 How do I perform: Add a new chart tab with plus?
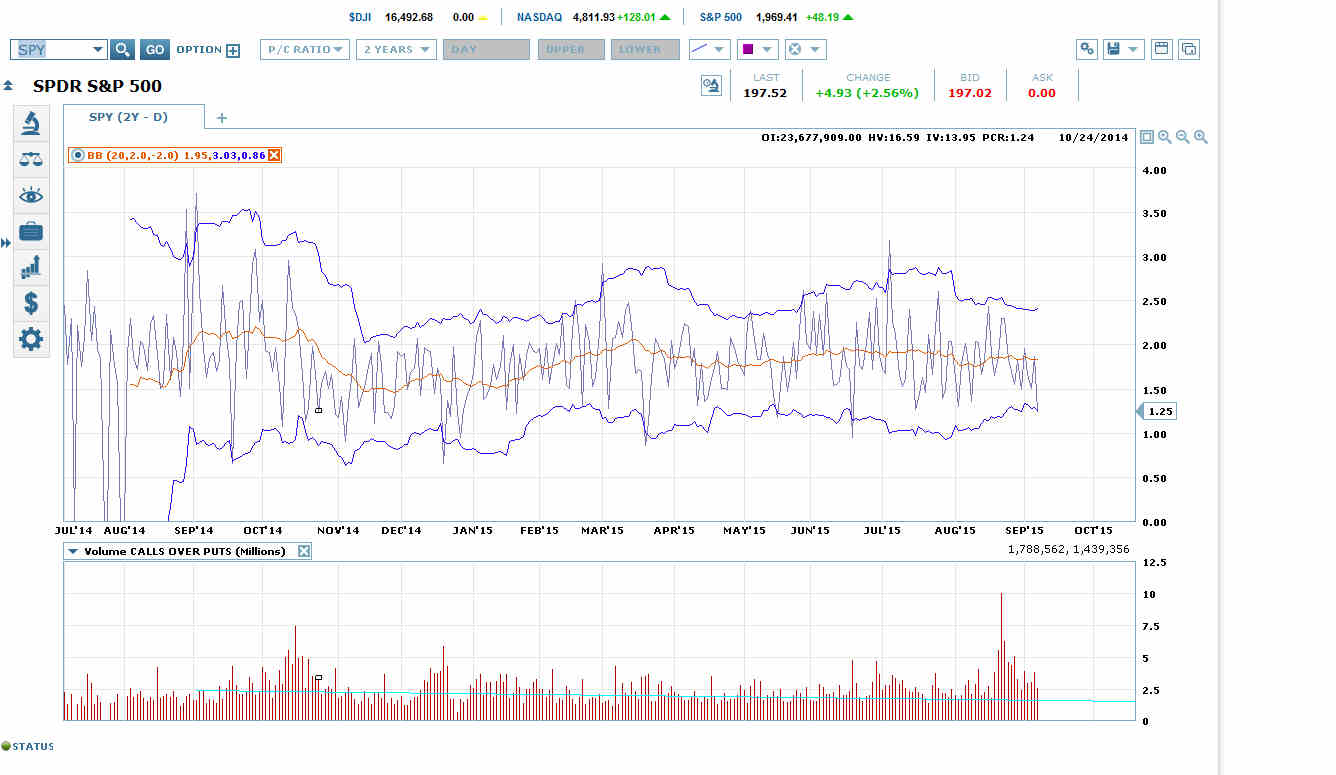222,118
